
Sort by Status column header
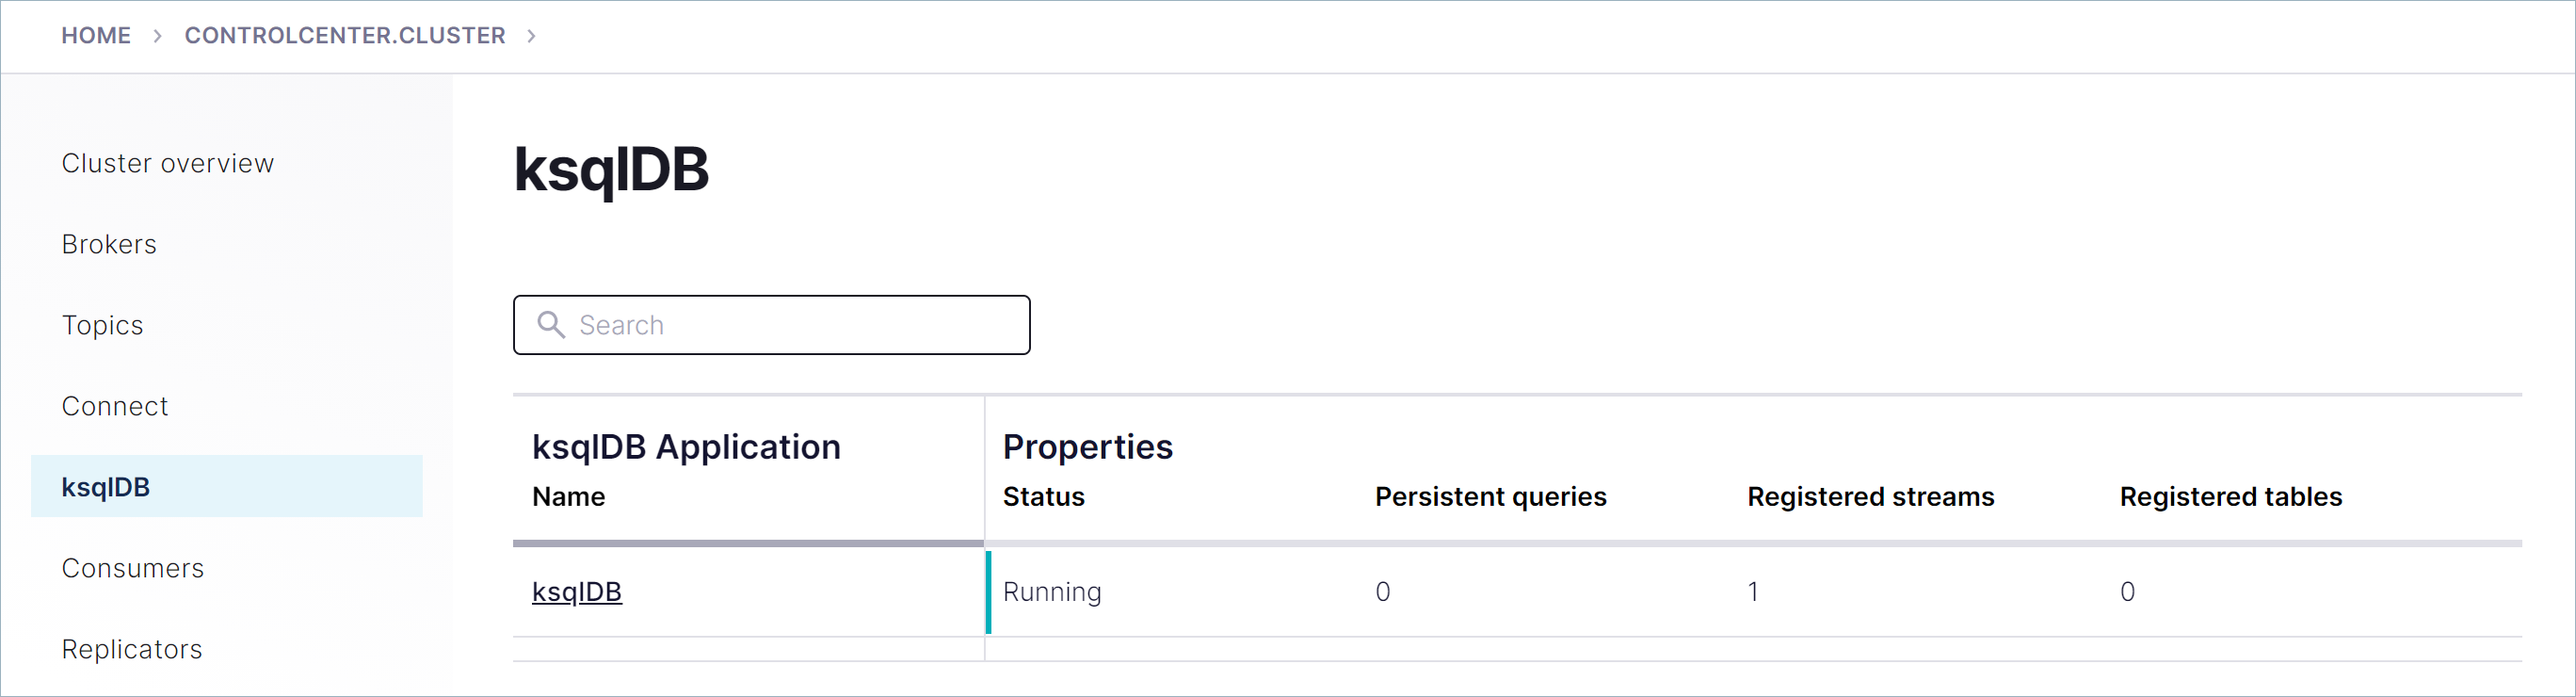1043,497
